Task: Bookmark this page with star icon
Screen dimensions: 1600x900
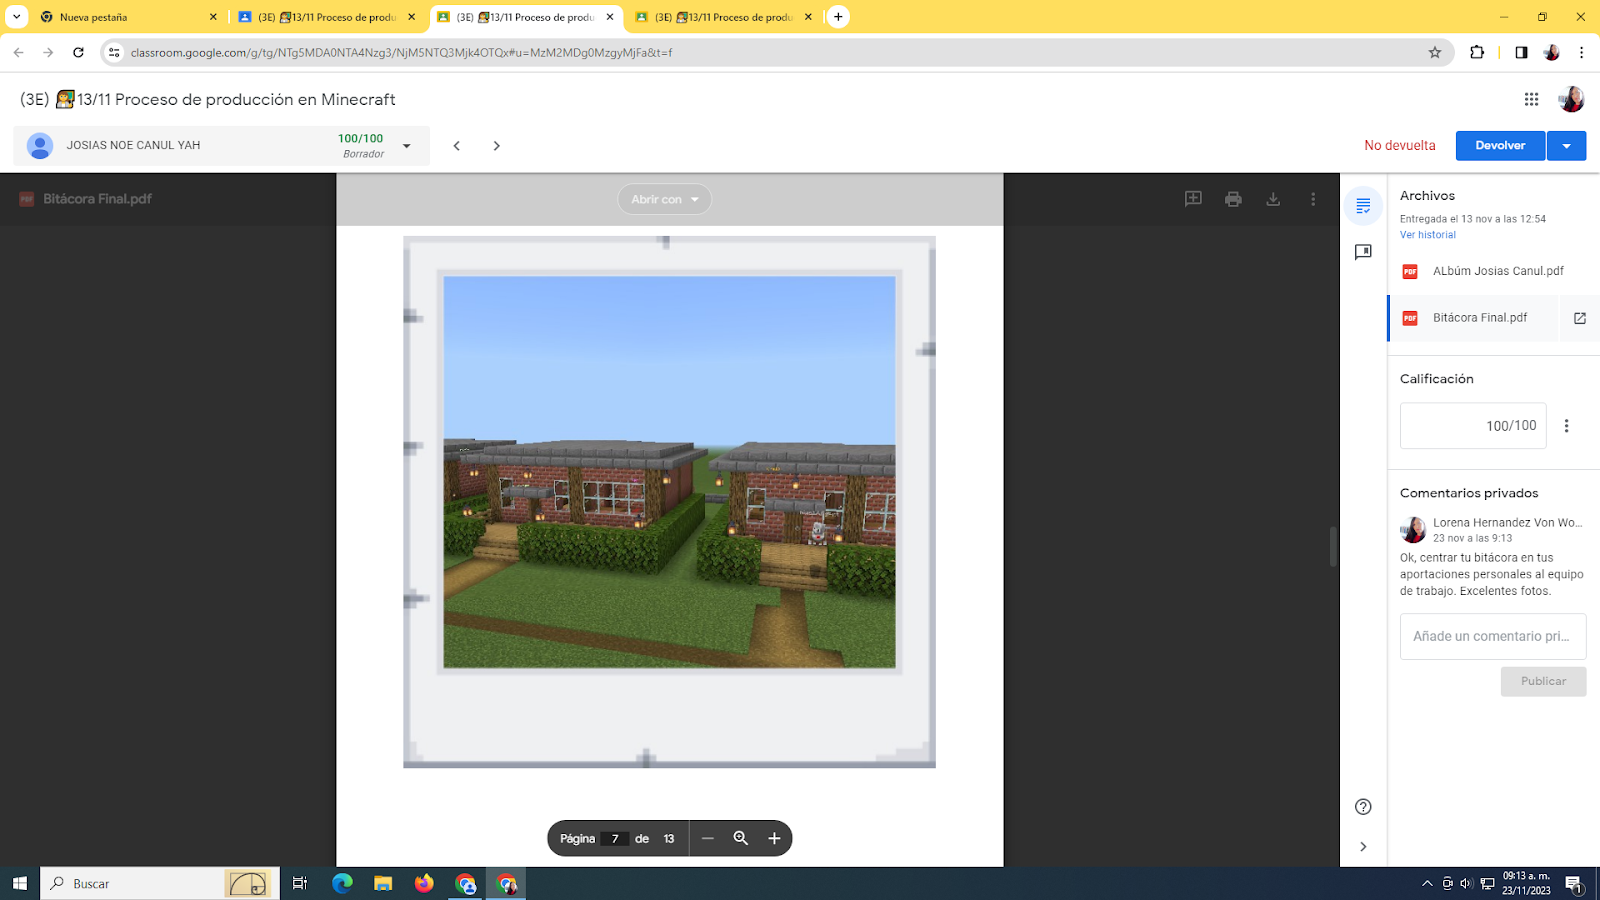Action: point(1435,52)
